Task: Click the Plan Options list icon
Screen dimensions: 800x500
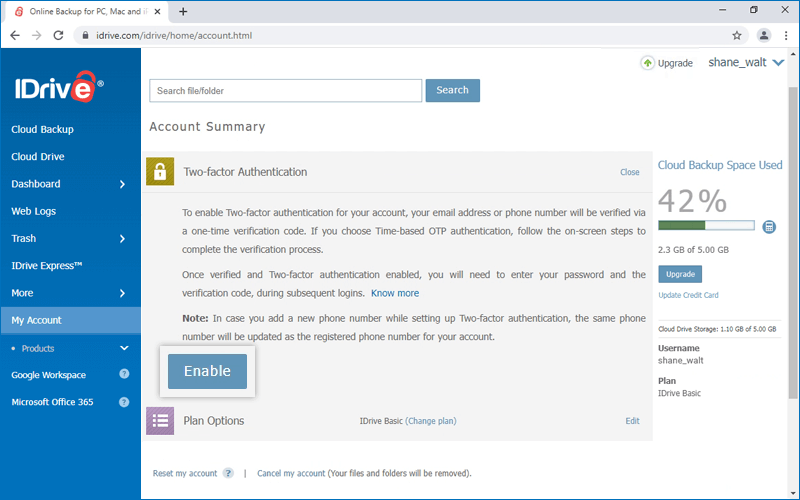Action: click(160, 421)
